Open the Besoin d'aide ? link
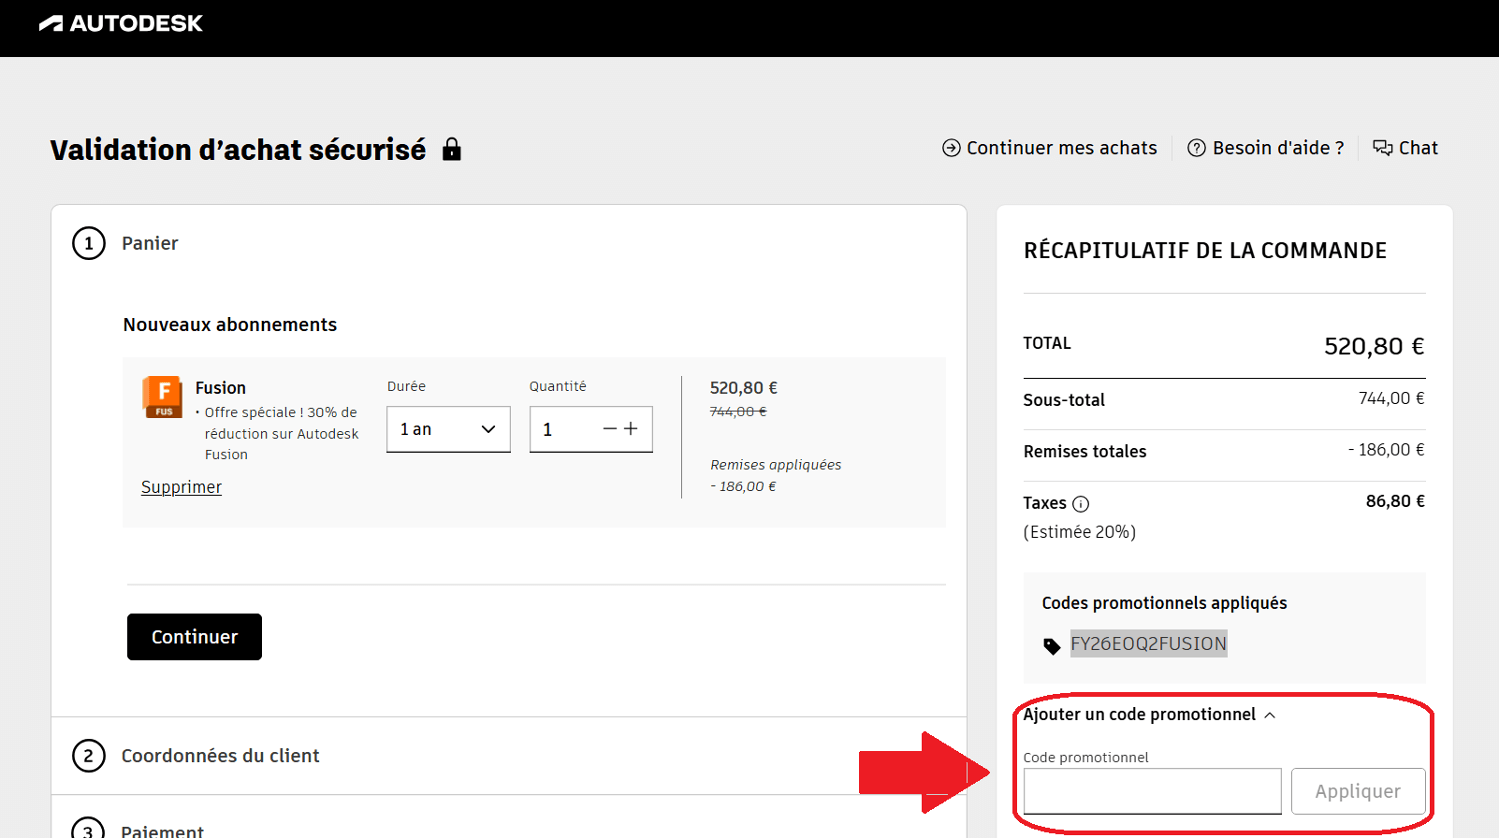The image size is (1500, 838). pyautogui.click(x=1265, y=148)
